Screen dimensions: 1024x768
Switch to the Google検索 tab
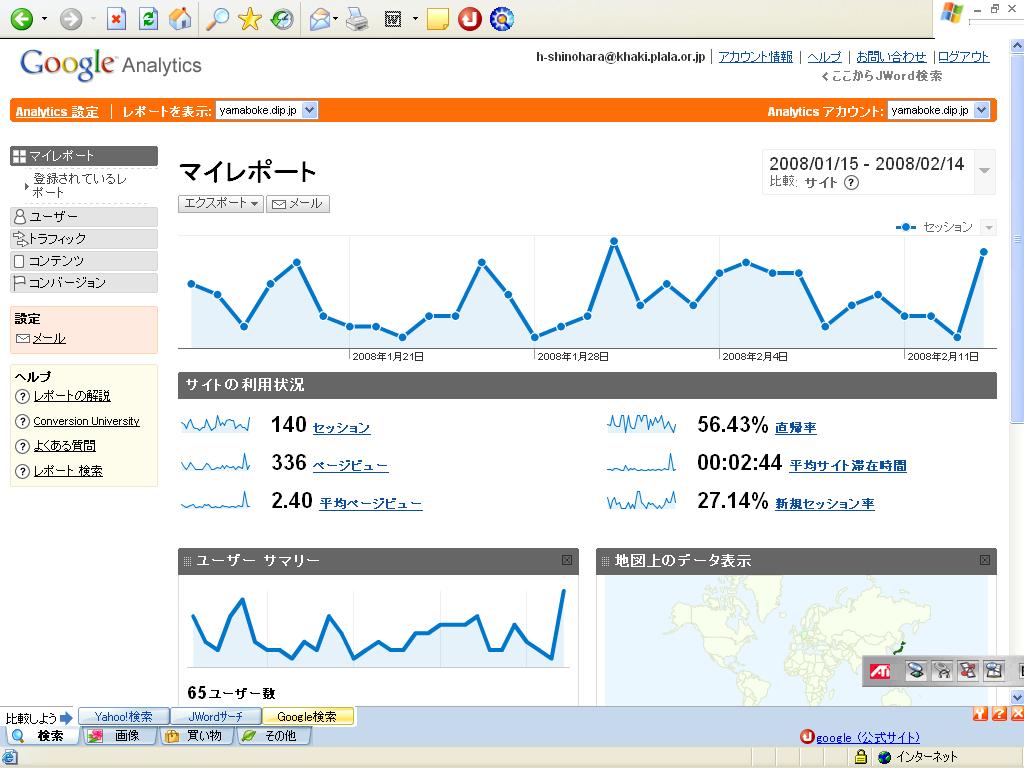pos(307,717)
